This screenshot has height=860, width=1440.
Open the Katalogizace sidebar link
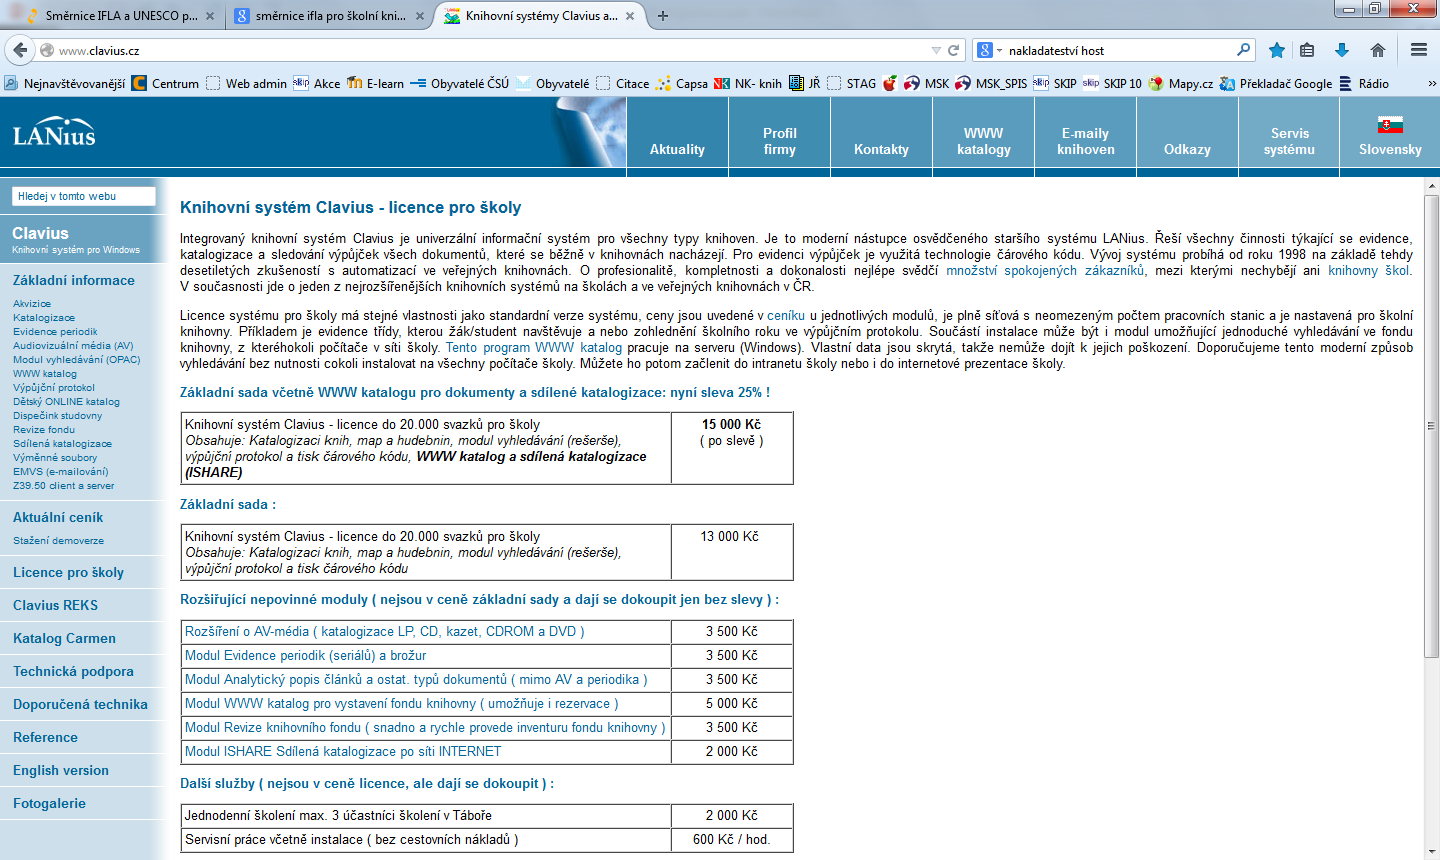(44, 317)
